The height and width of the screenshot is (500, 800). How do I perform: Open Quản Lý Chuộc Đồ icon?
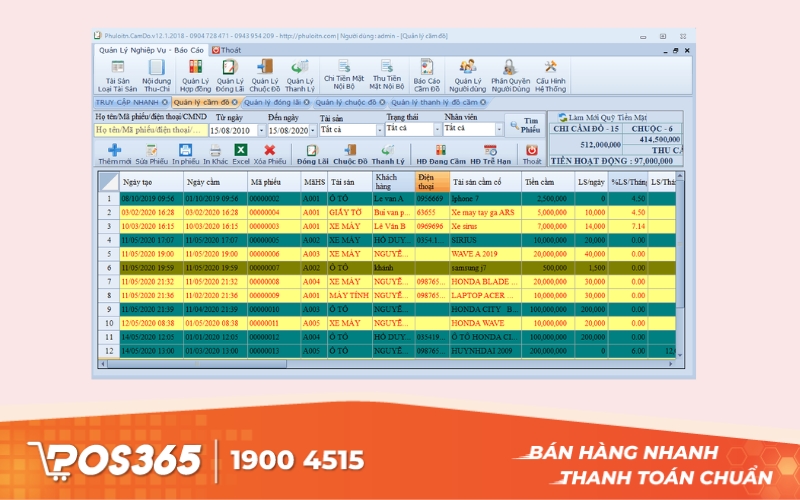(264, 76)
